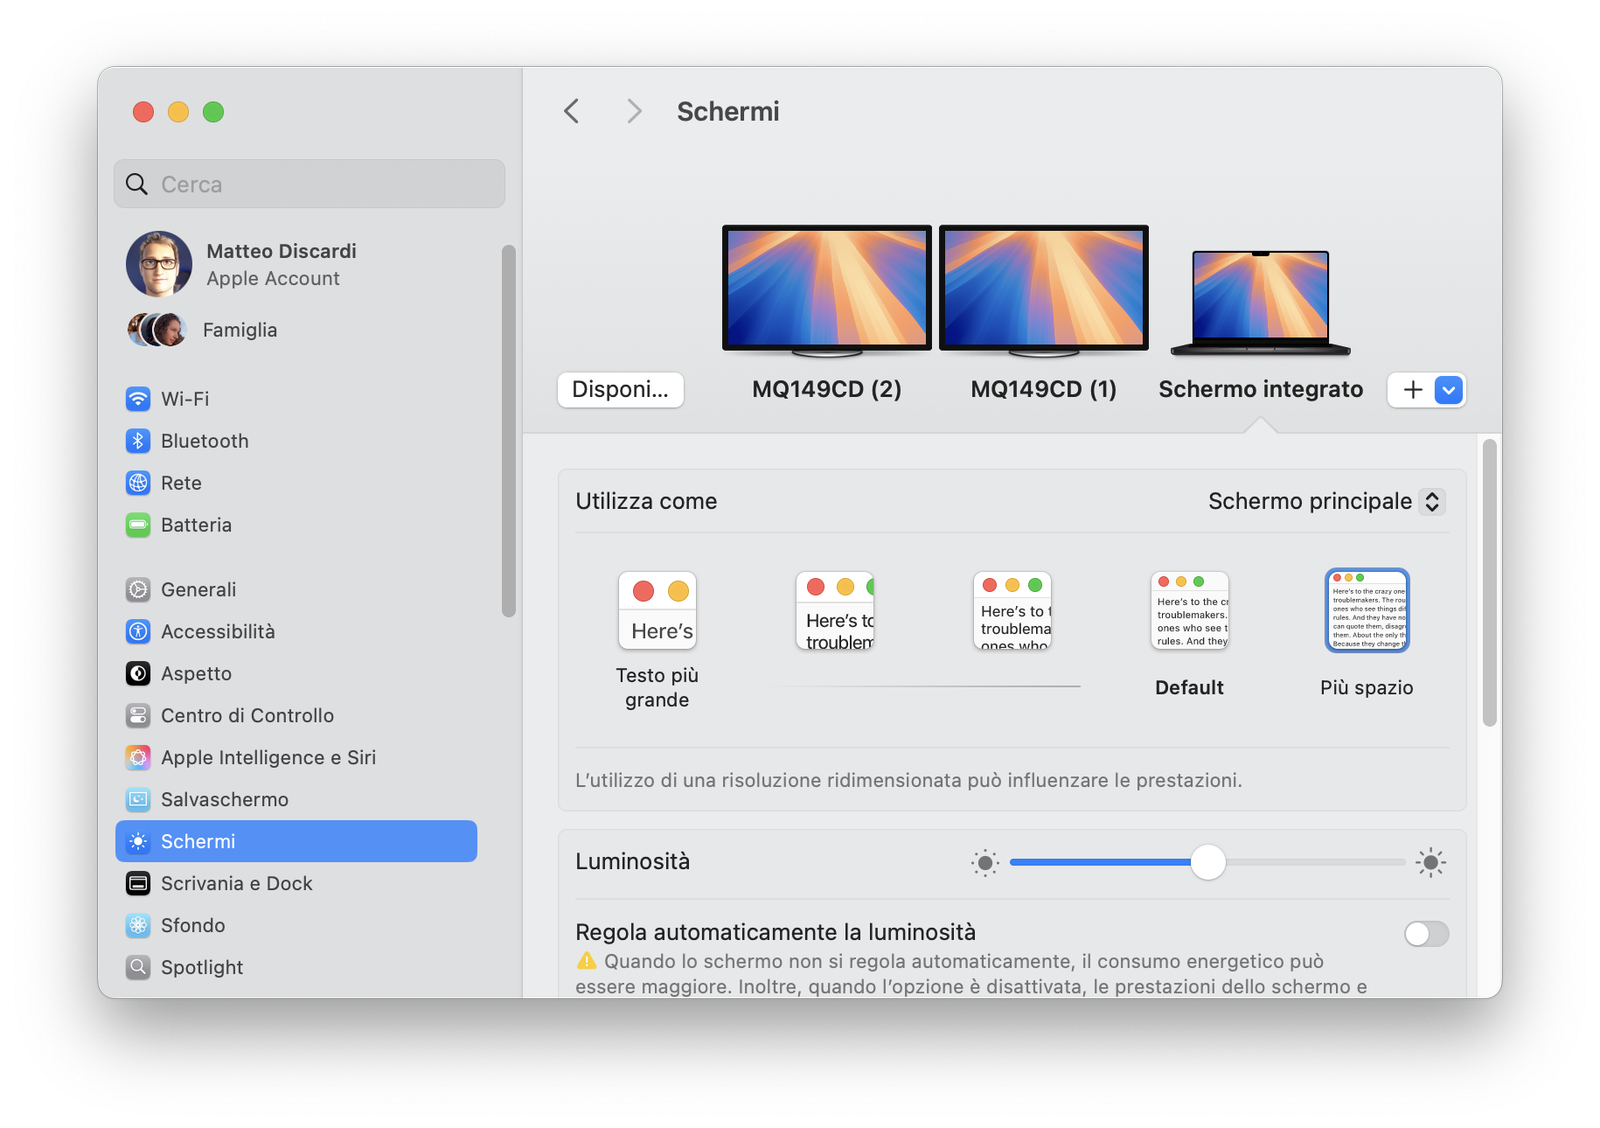Go forward with the right chevron

634,111
